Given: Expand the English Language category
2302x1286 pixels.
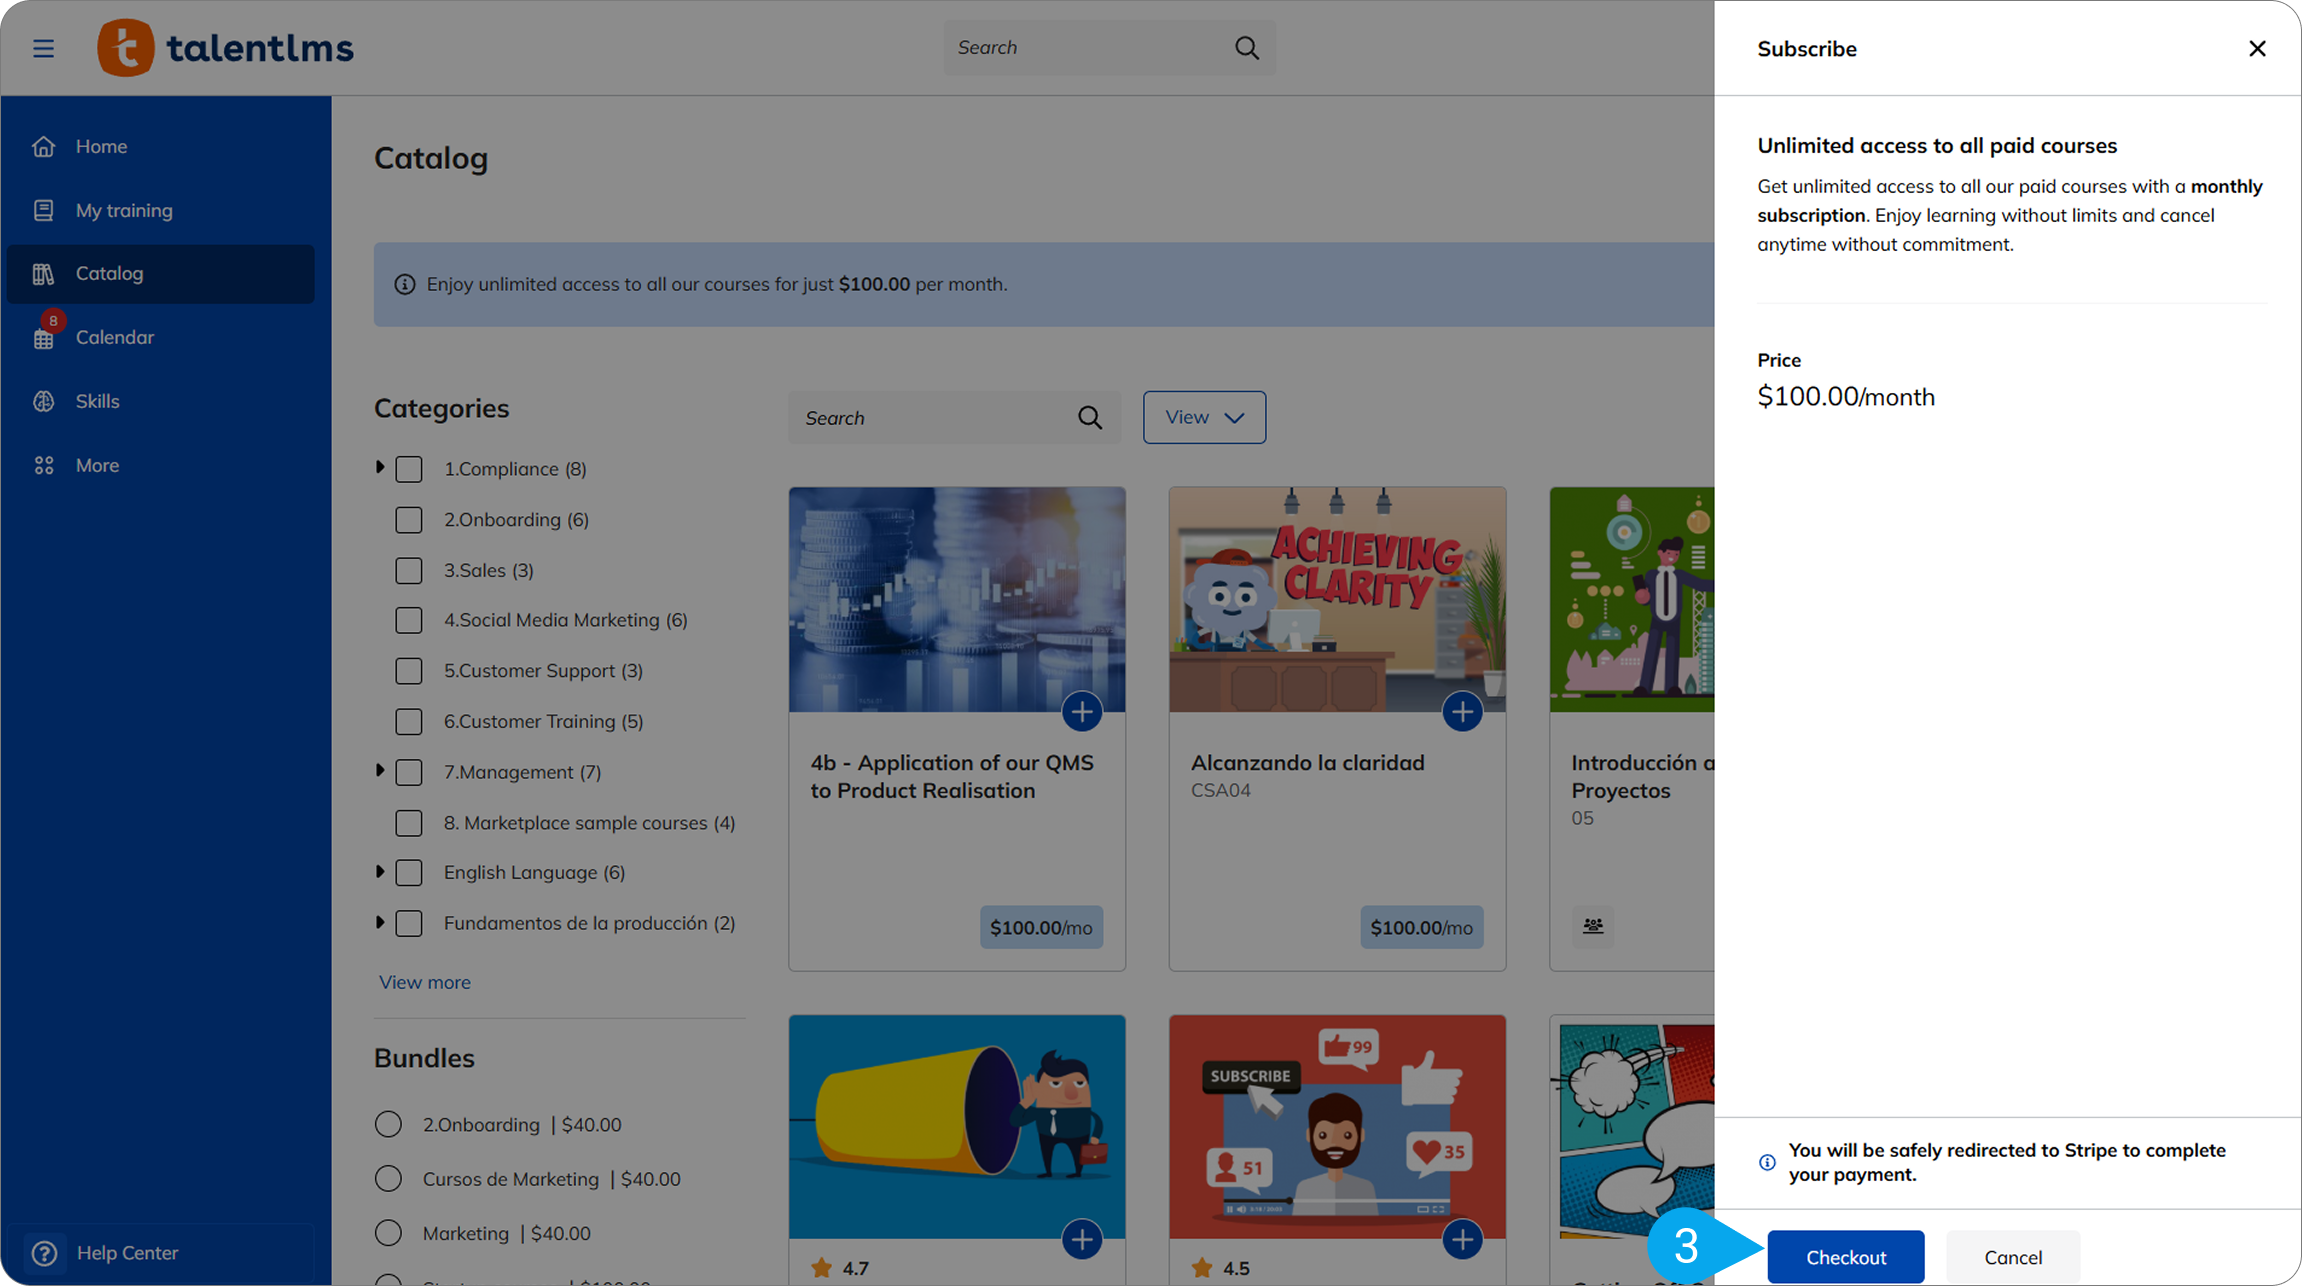Looking at the screenshot, I should click(380, 872).
